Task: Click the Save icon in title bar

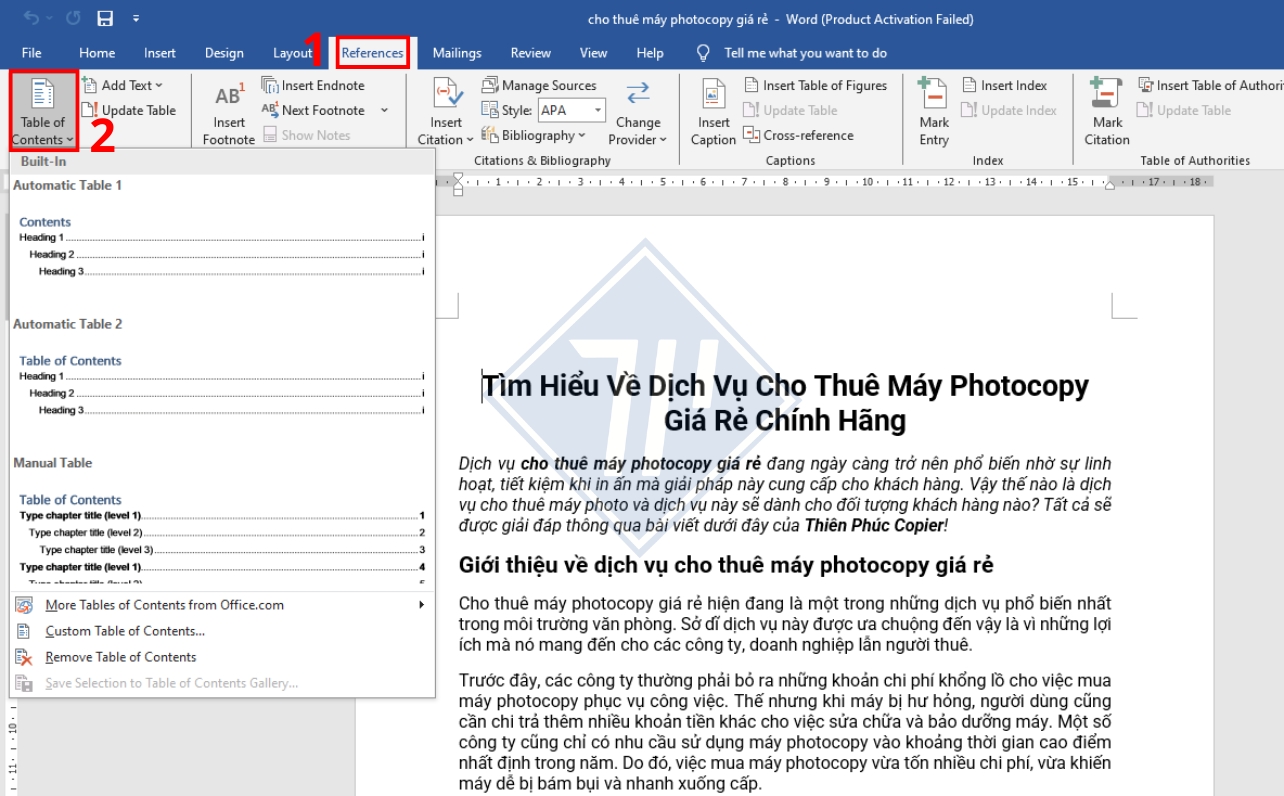Action: [104, 19]
